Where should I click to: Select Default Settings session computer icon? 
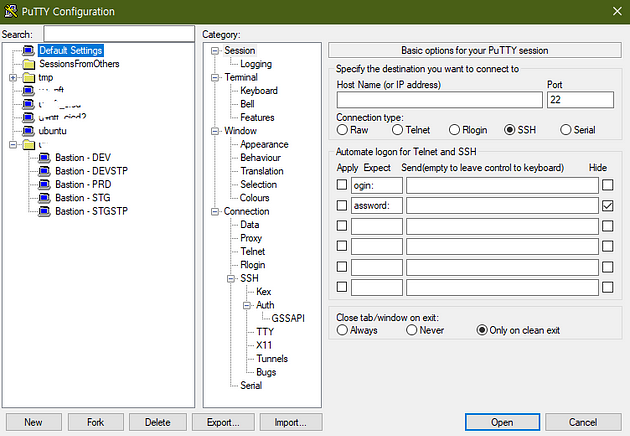28,50
